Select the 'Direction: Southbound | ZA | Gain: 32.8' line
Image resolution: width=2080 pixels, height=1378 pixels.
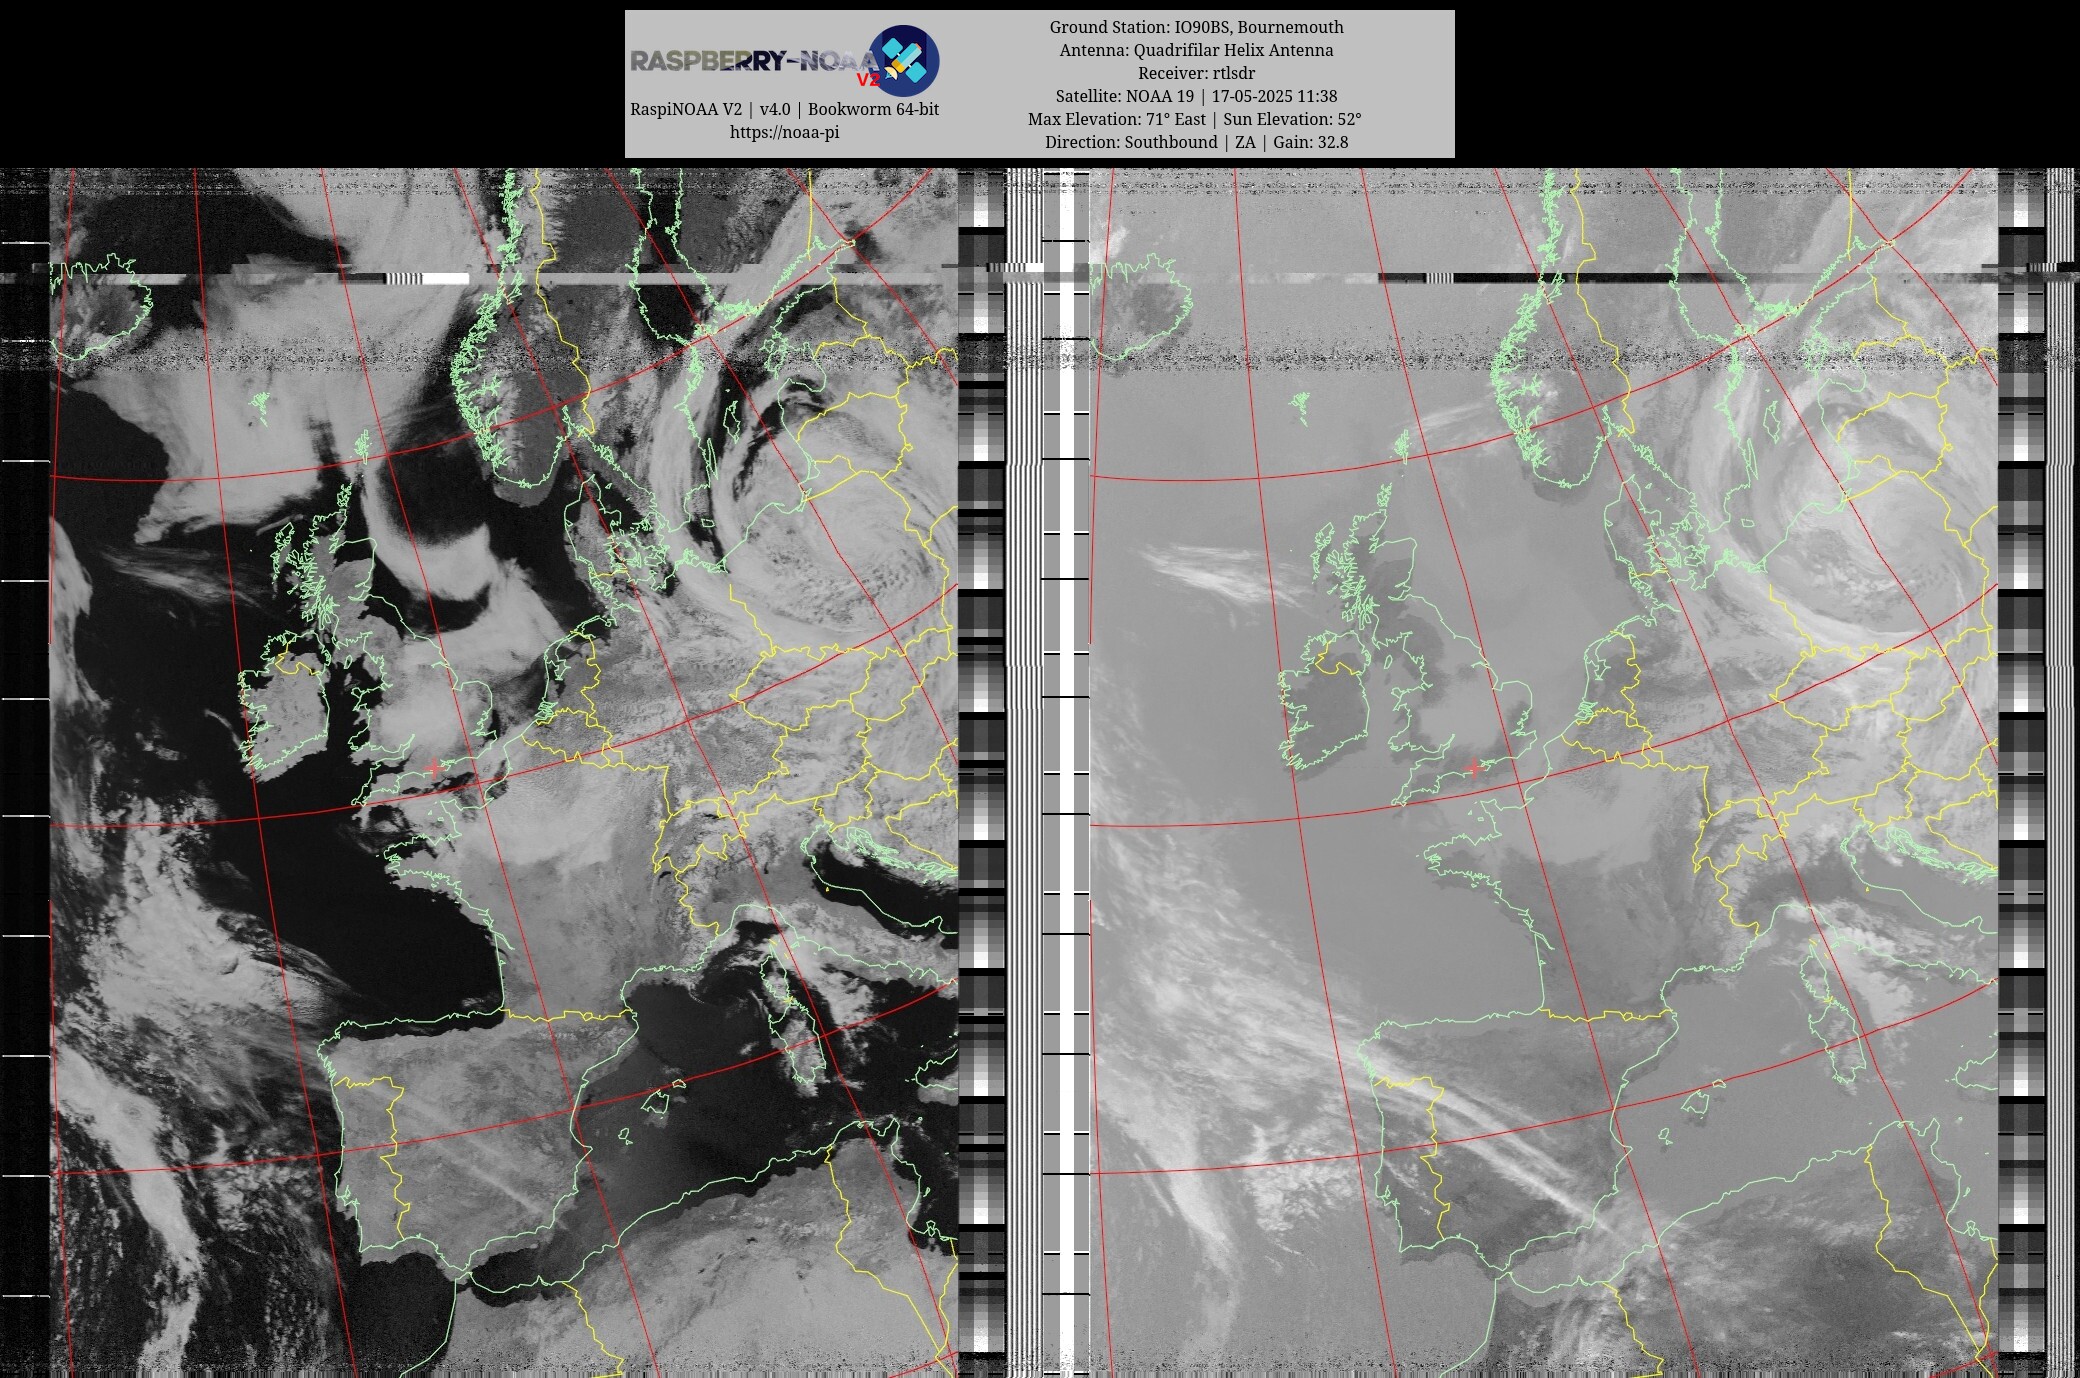point(1196,142)
